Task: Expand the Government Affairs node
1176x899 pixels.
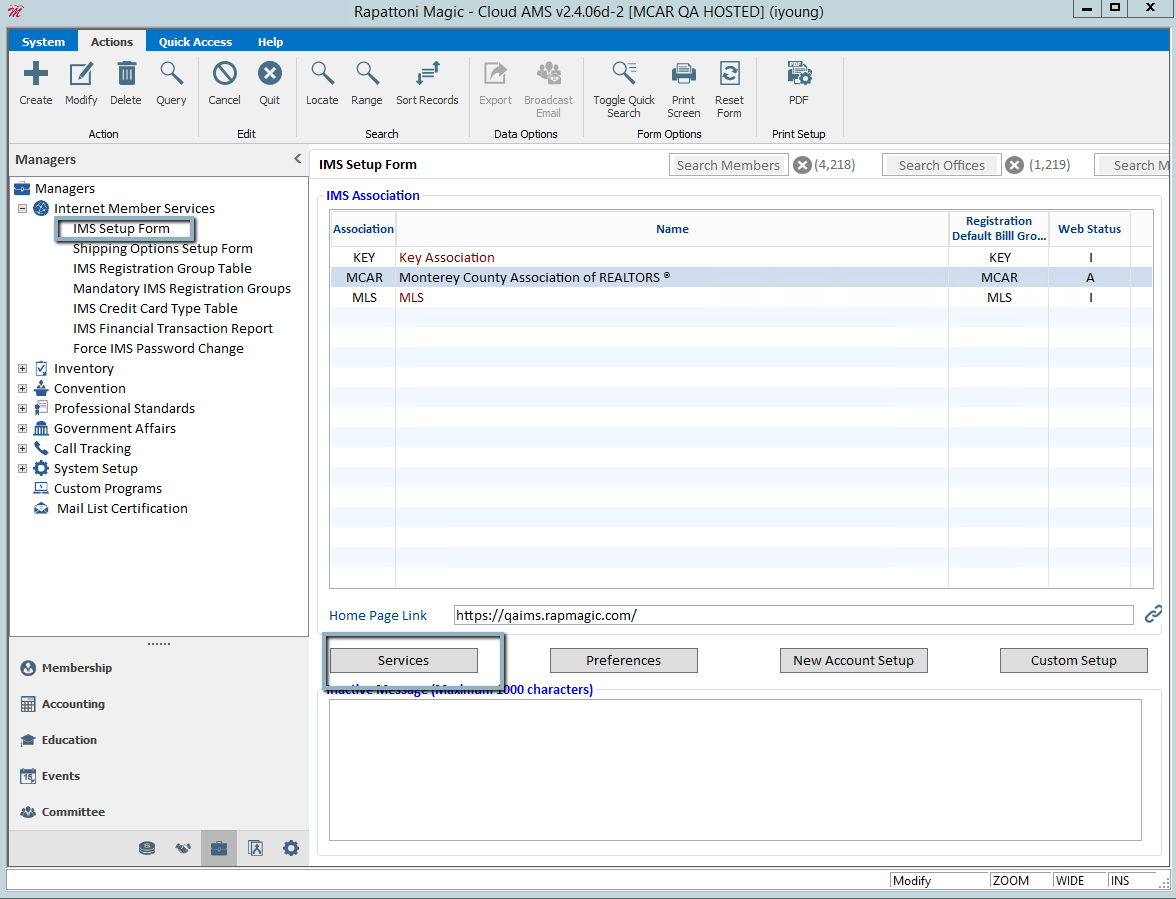Action: pyautogui.click(x=22, y=428)
